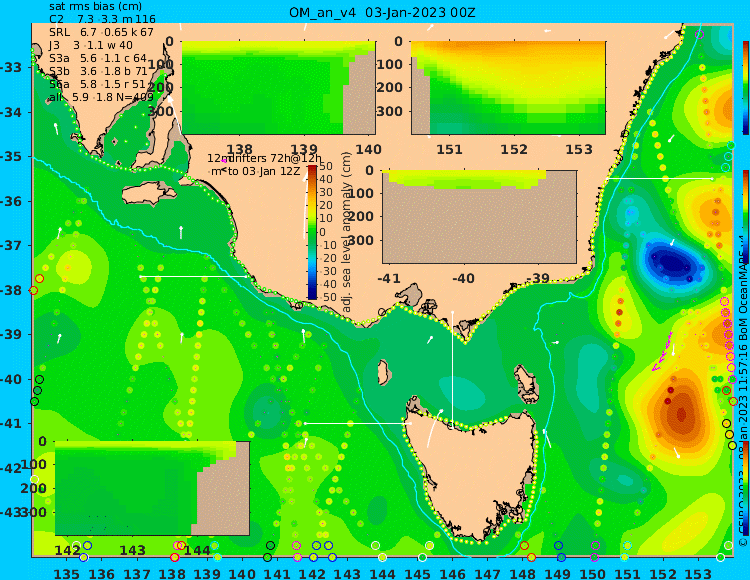Pick the dark blue bottom of the anomaly colorbar
The width and height of the screenshot is (750, 580).
pyautogui.click(x=312, y=297)
